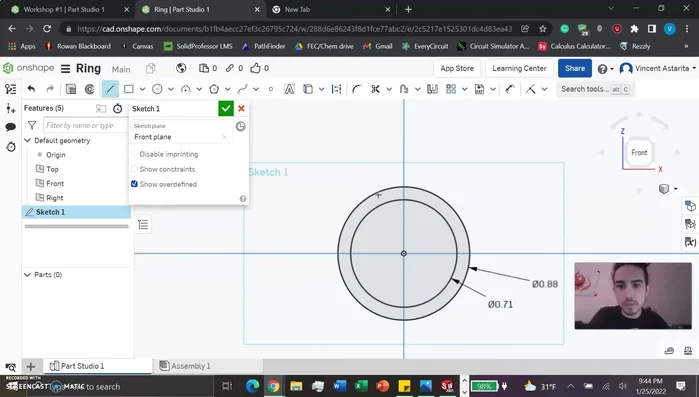Viewport: 699px width, 397px height.
Task: Select the Offset tool
Action: [x=404, y=89]
